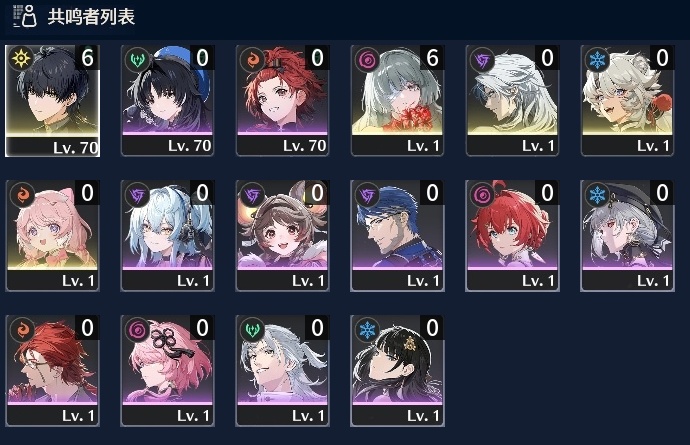The height and width of the screenshot is (445, 690).
Task: Click Aero icon on blue beret girl card
Action: coord(137,59)
